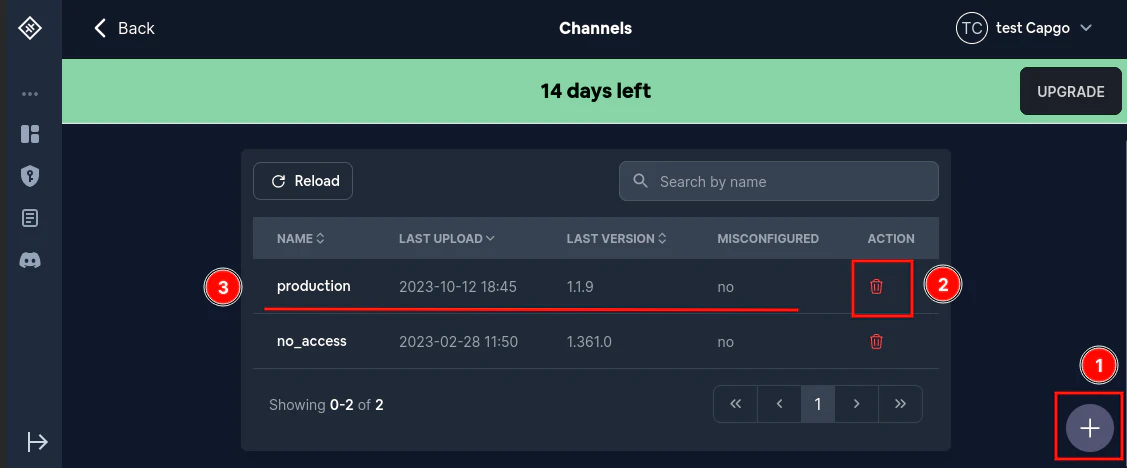Delete the no_access channel
The width and height of the screenshot is (1127, 468).
point(876,342)
